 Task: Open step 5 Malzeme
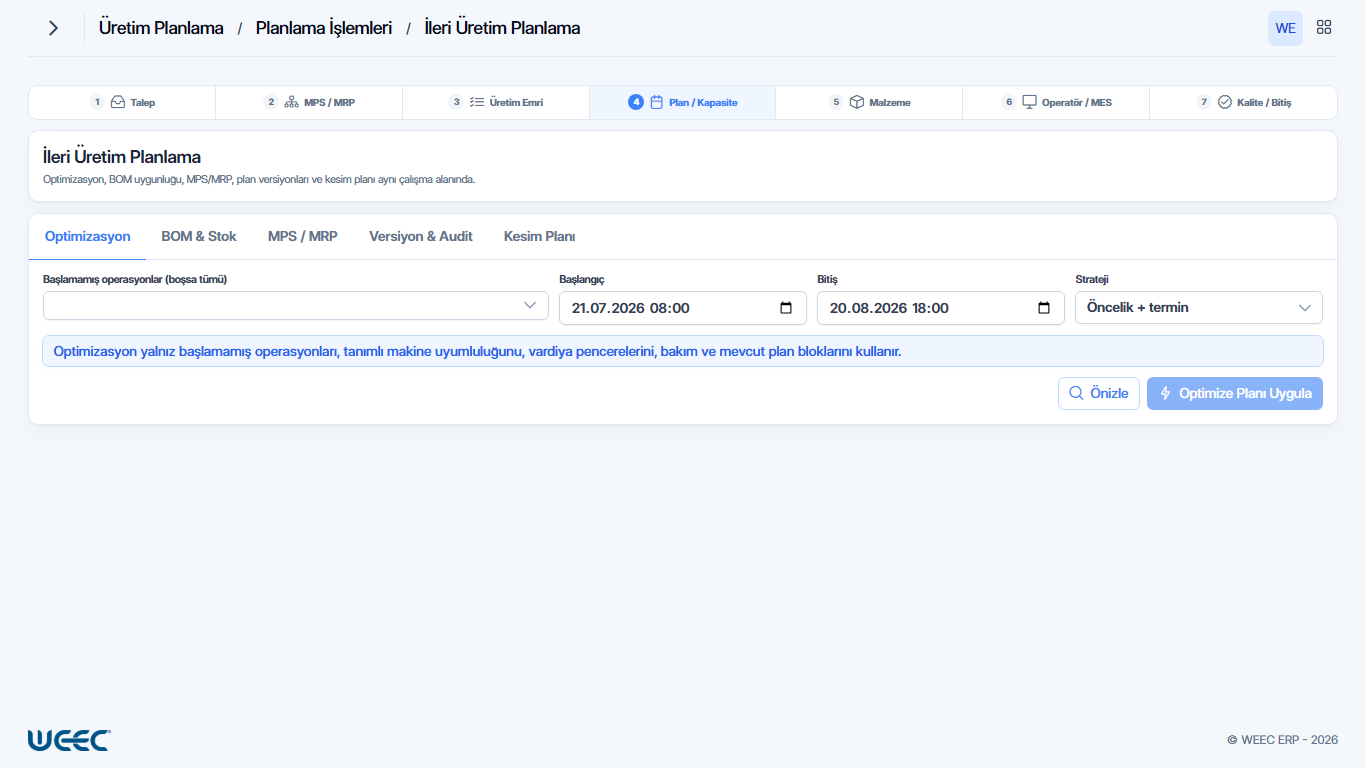869,102
